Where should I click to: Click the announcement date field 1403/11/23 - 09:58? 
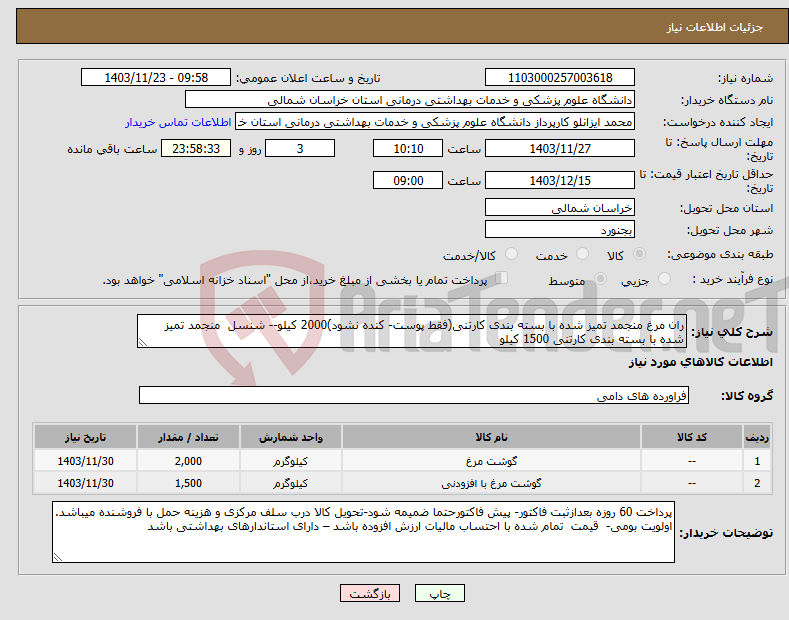[x=156, y=78]
